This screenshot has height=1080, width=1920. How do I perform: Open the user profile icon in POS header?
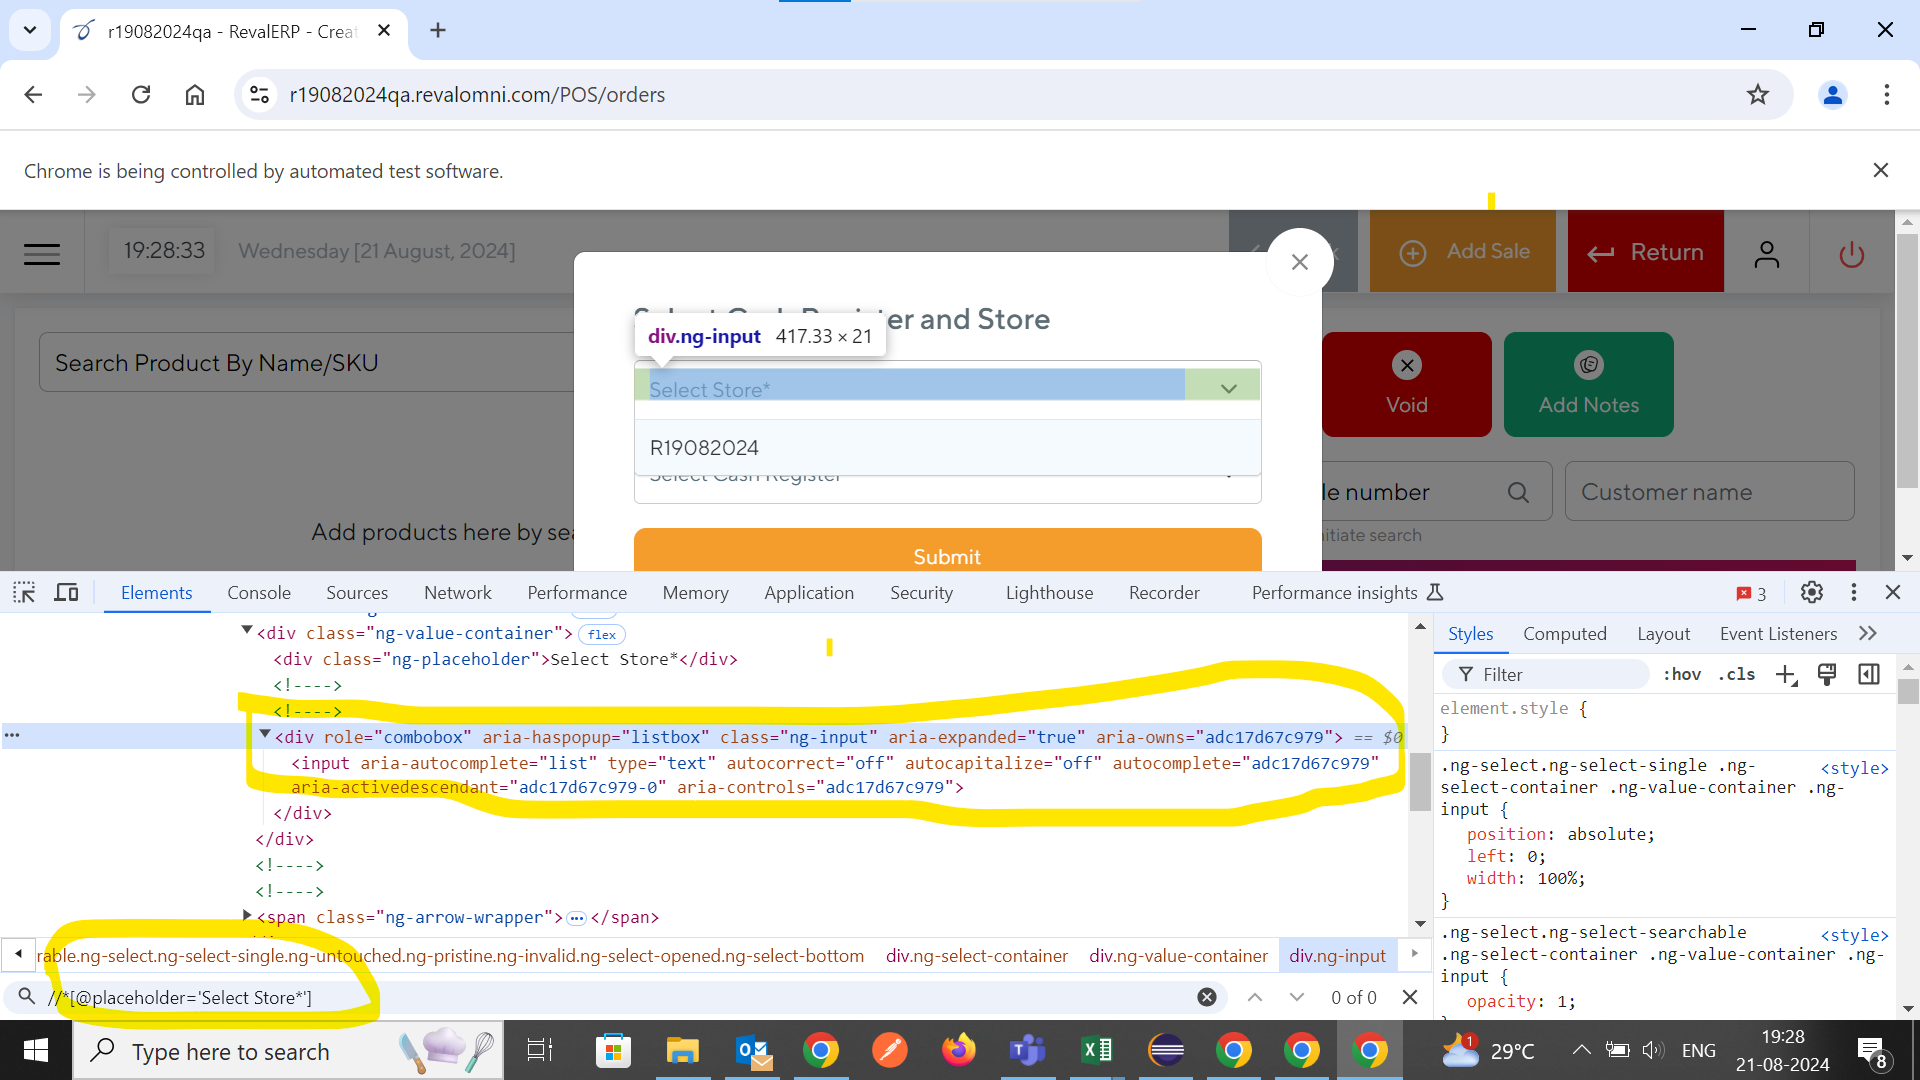coord(1767,254)
